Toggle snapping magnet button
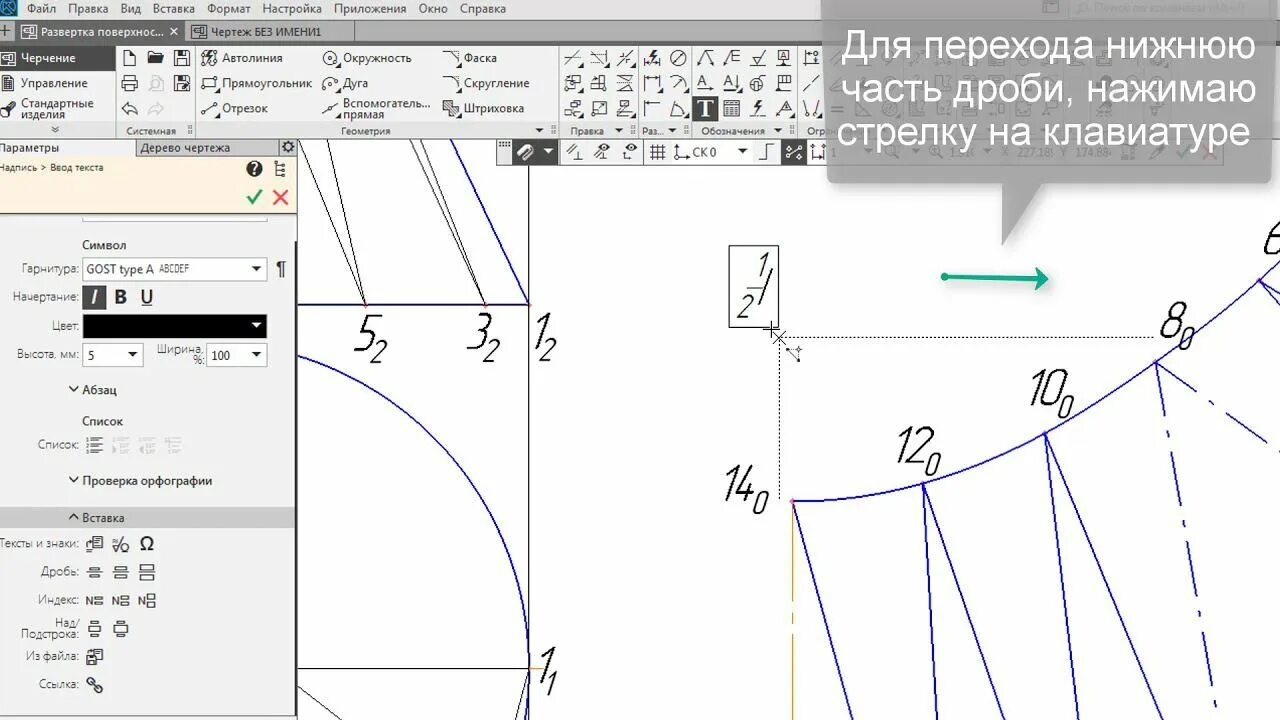The image size is (1280, 720). pos(525,152)
